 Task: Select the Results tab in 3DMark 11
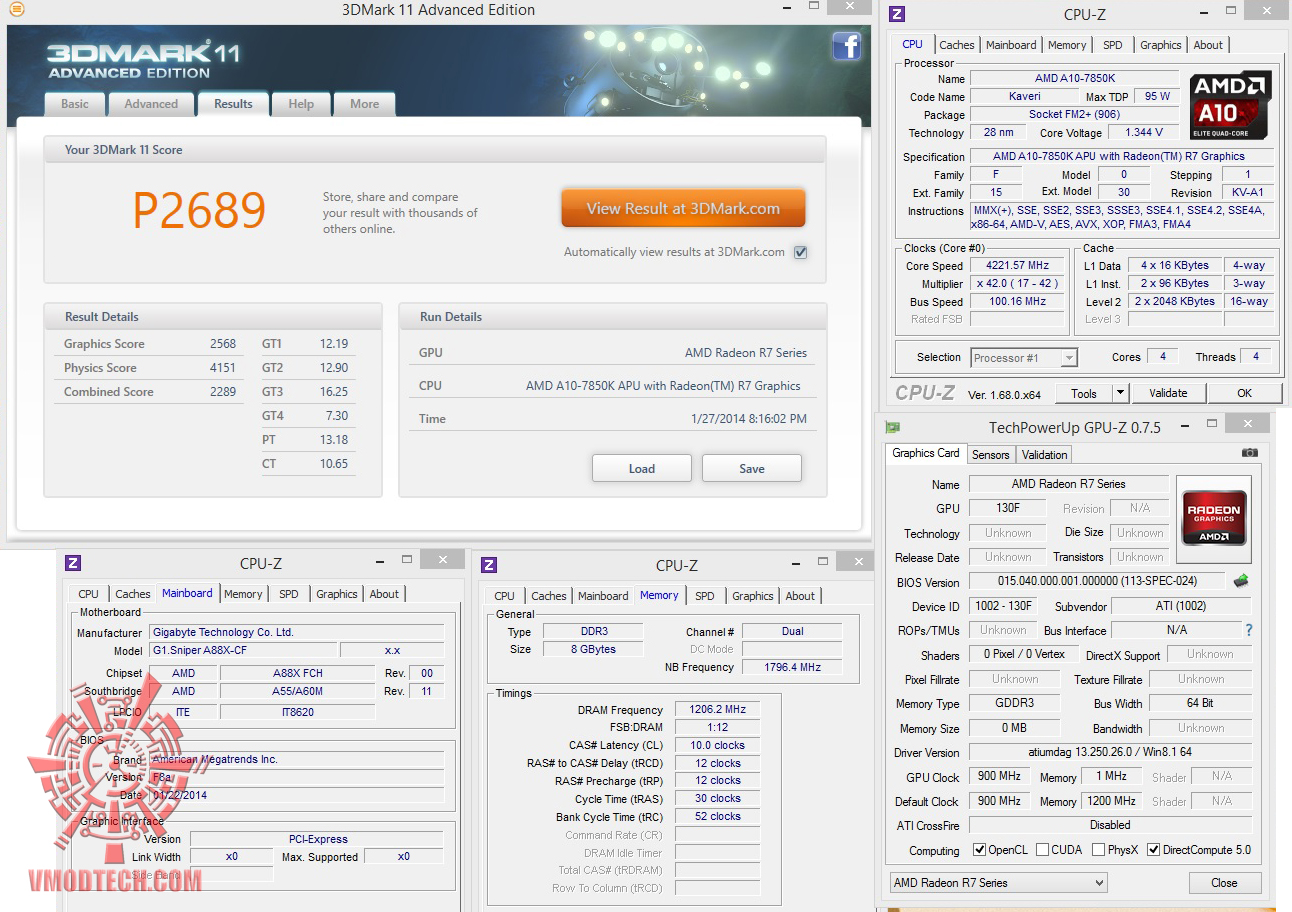[233, 104]
